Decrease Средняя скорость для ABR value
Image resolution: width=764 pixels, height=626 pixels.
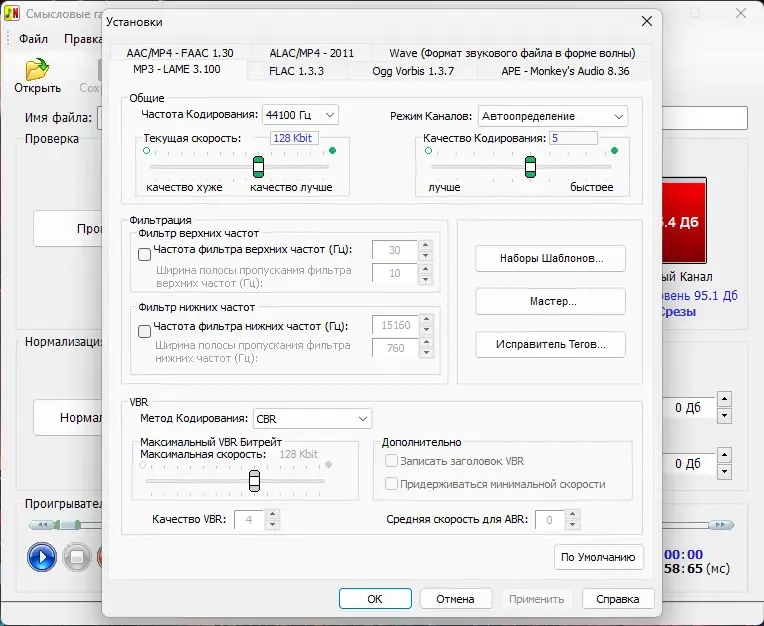pos(573,525)
